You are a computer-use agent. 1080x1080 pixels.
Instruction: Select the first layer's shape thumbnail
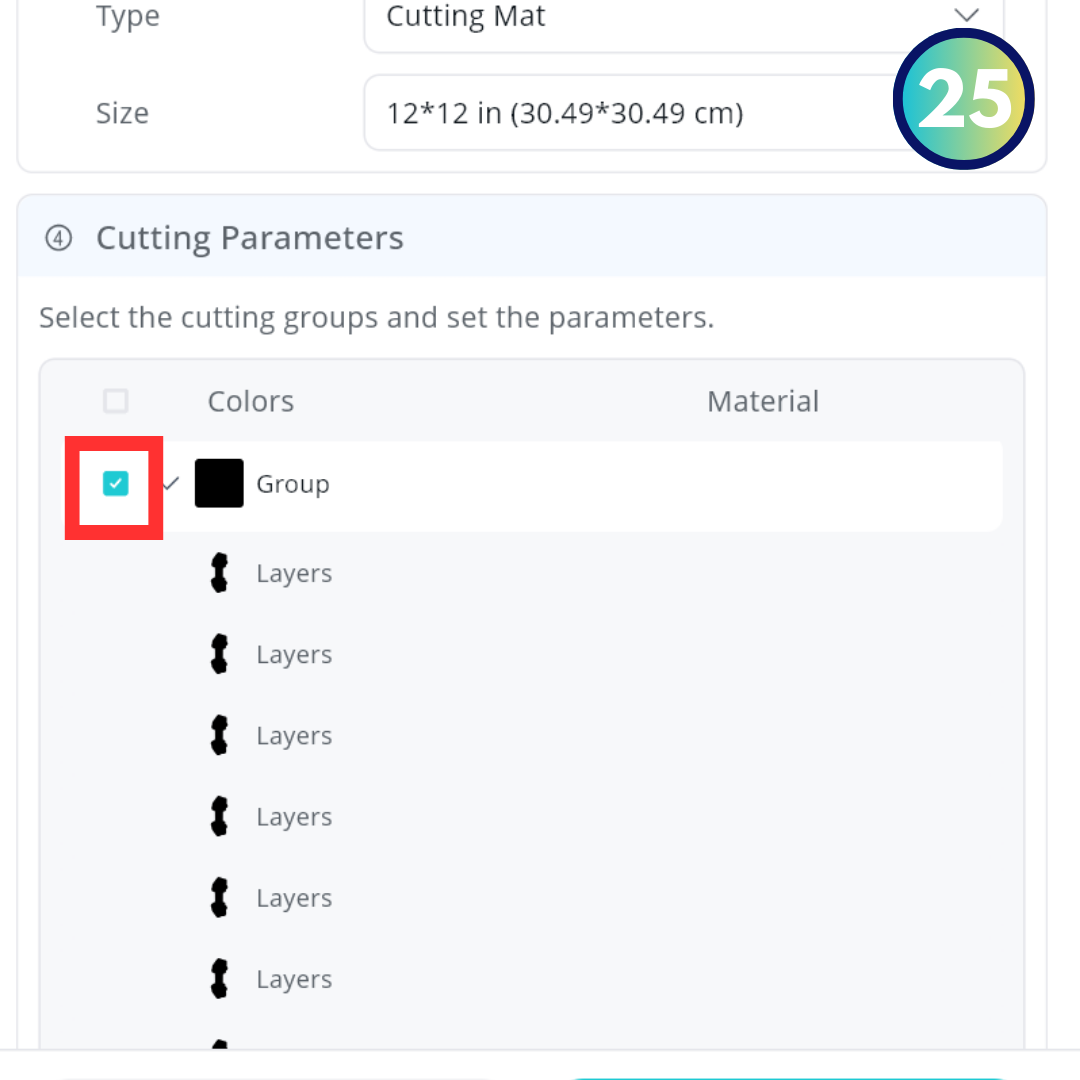219,574
